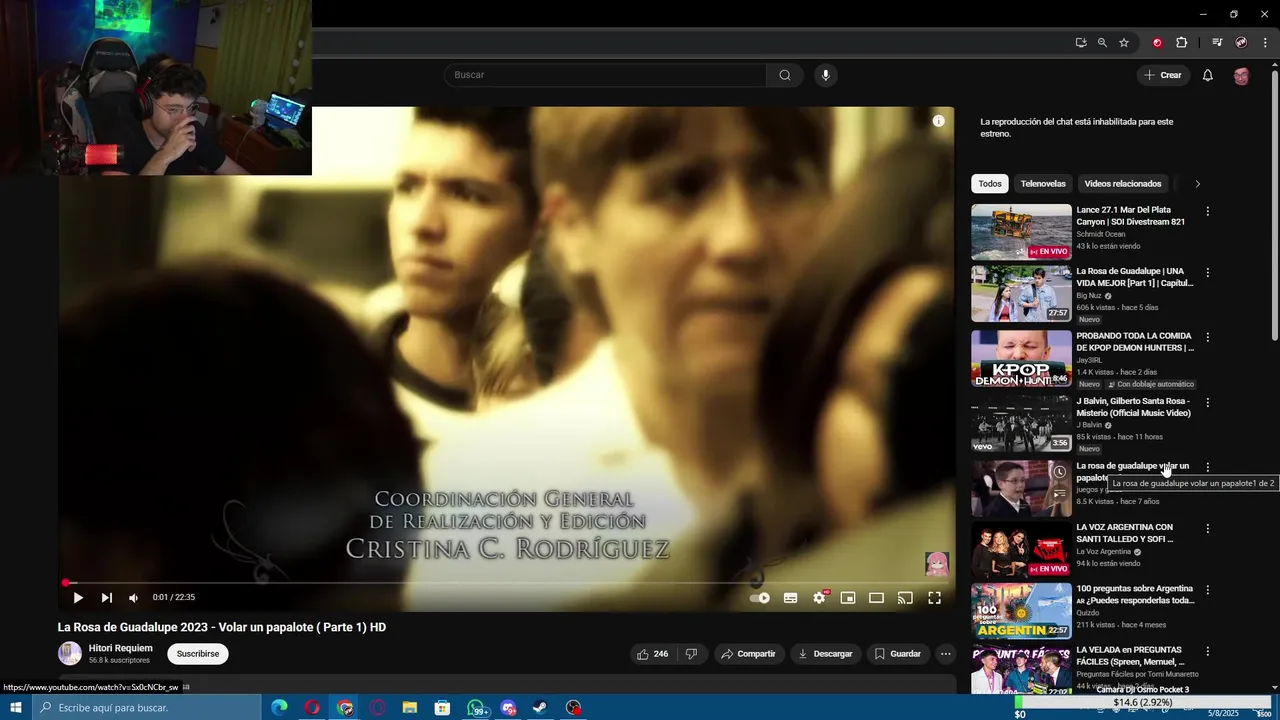The width and height of the screenshot is (1280, 720).
Task: Select the Videos relacionados chip
Action: [1123, 184]
